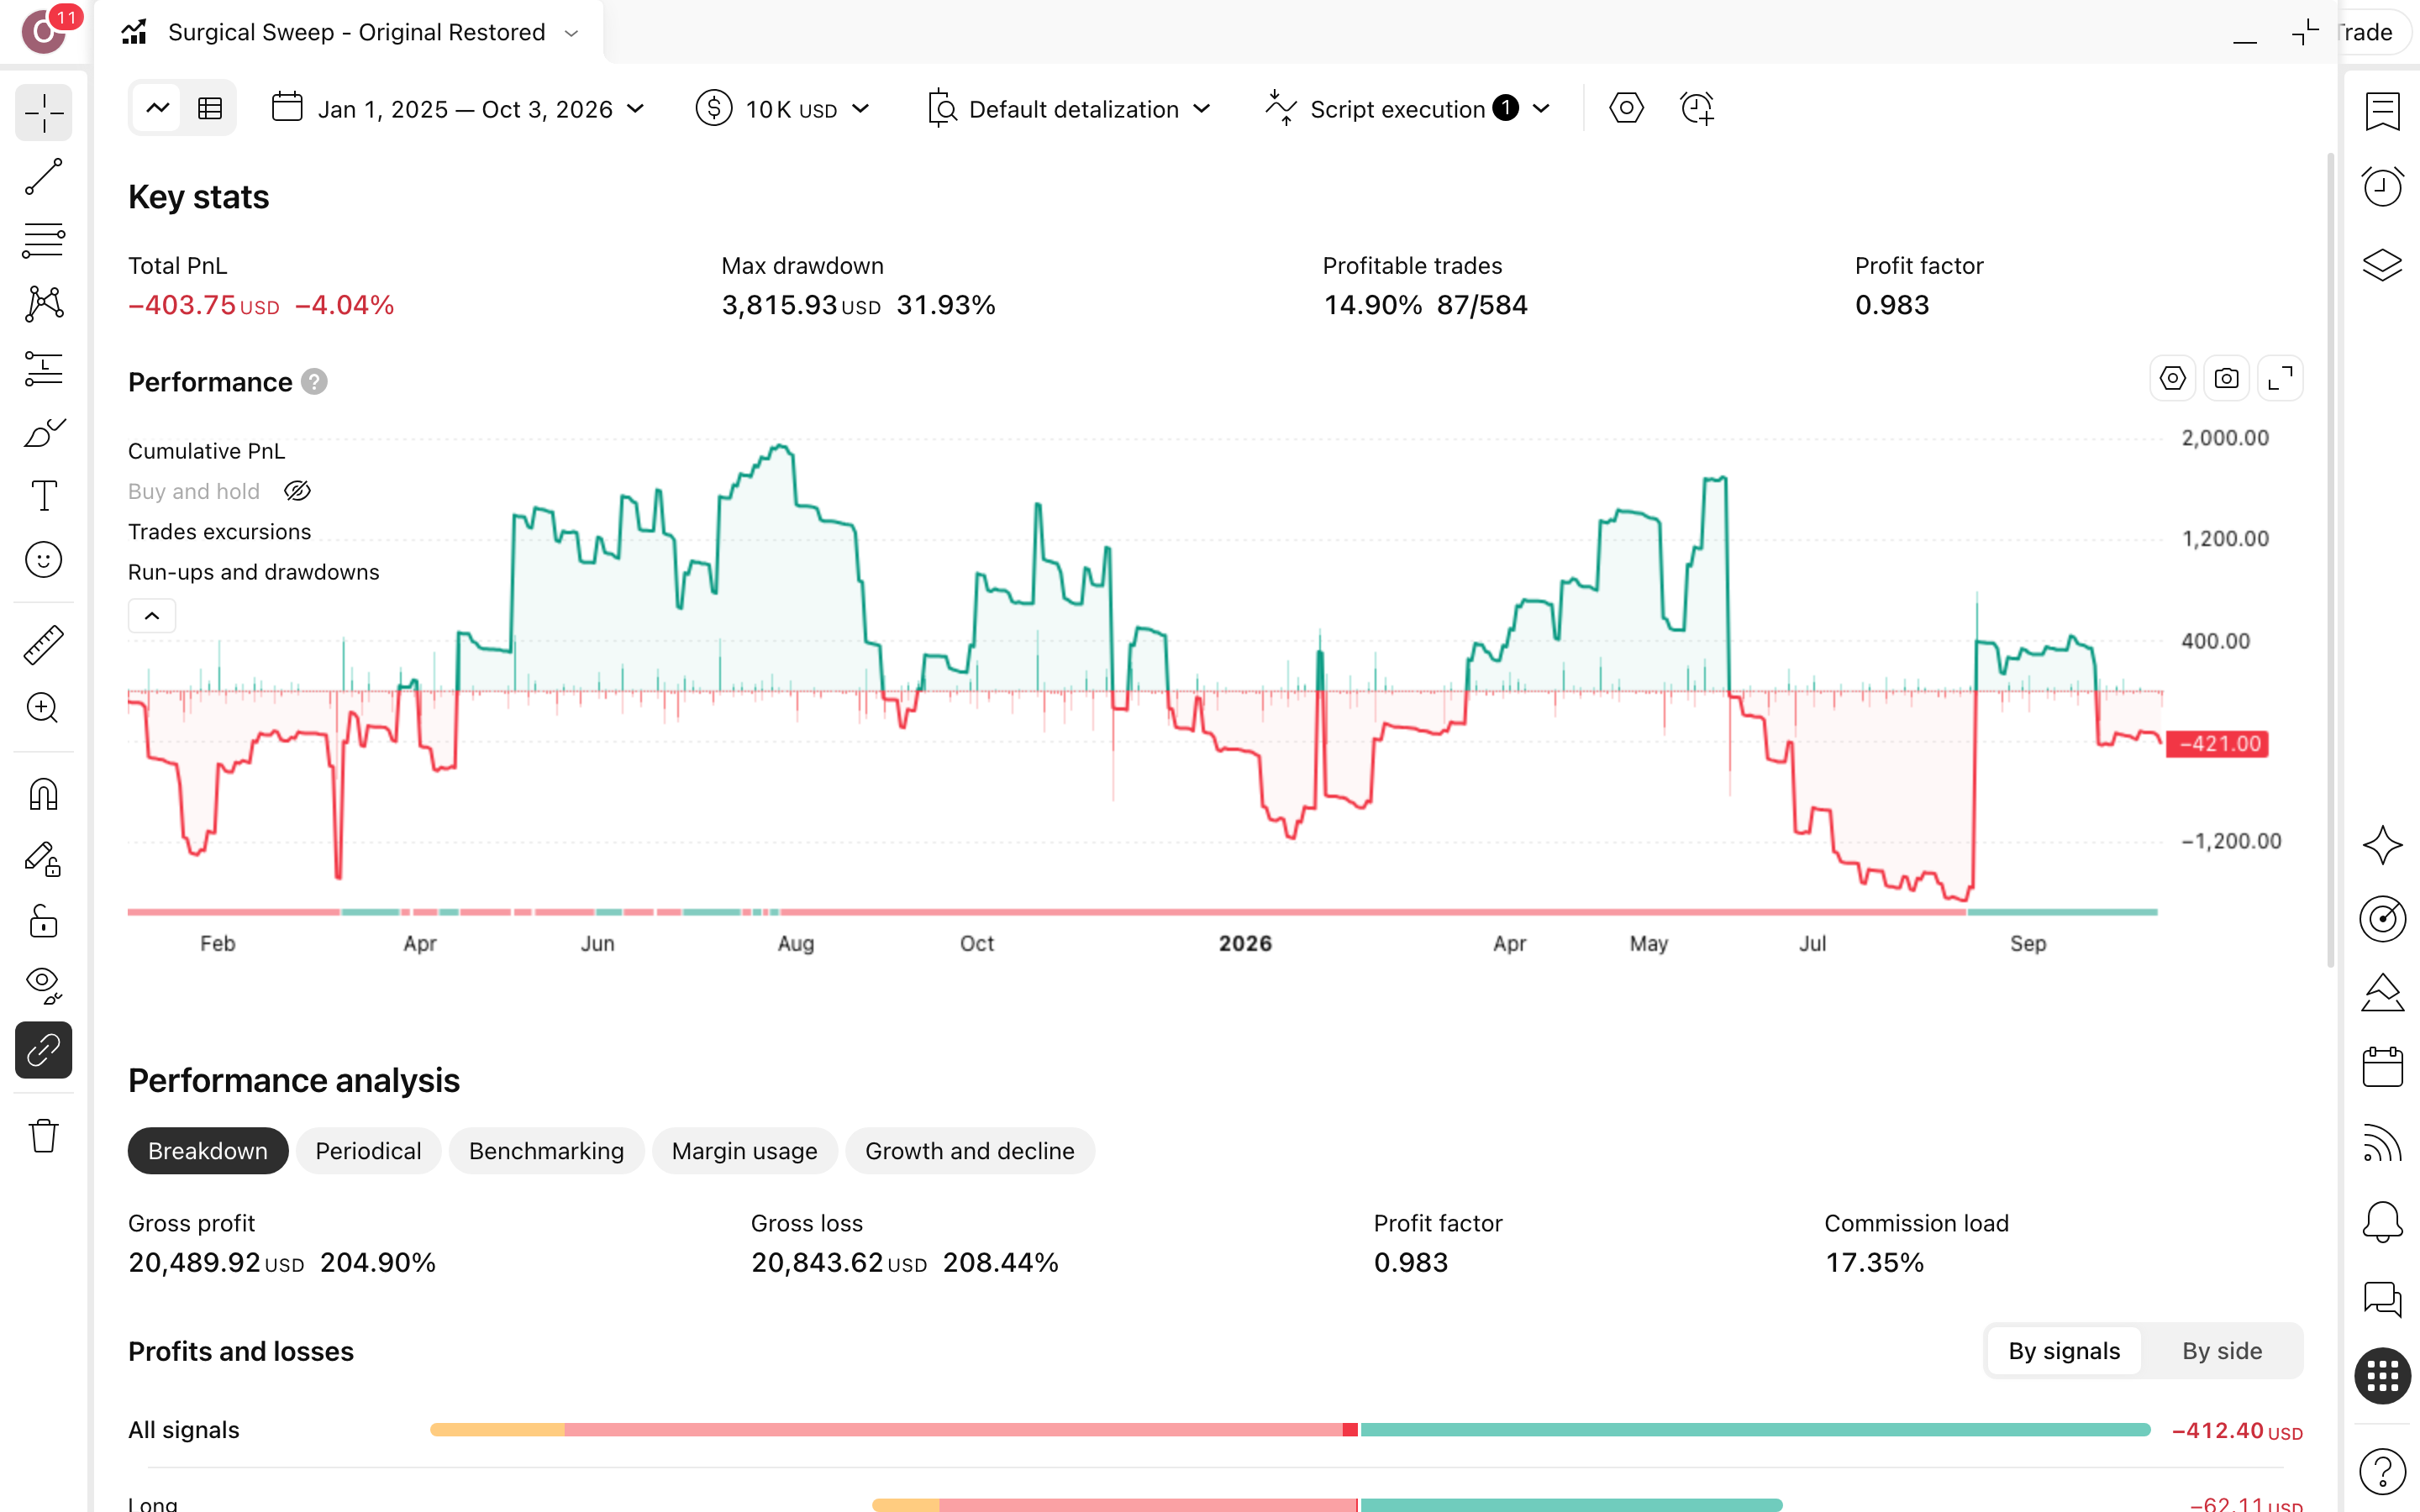This screenshot has height=1512, width=2420.
Task: Open the alerts clock panel
Action: pyautogui.click(x=2382, y=187)
